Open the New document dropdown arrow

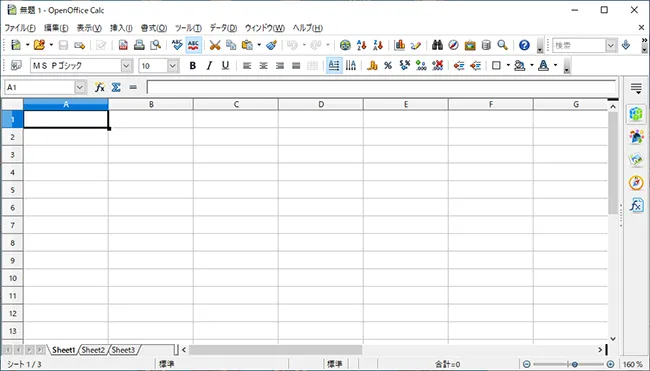tap(27, 45)
